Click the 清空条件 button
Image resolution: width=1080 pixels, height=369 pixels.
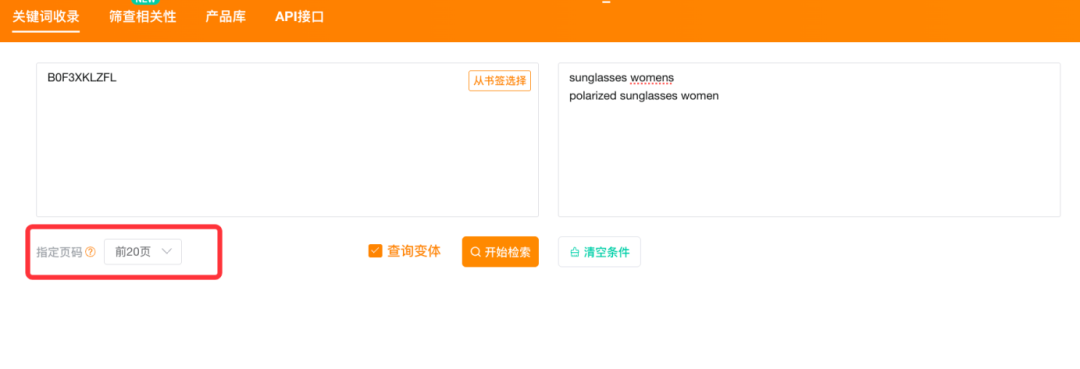coord(599,252)
